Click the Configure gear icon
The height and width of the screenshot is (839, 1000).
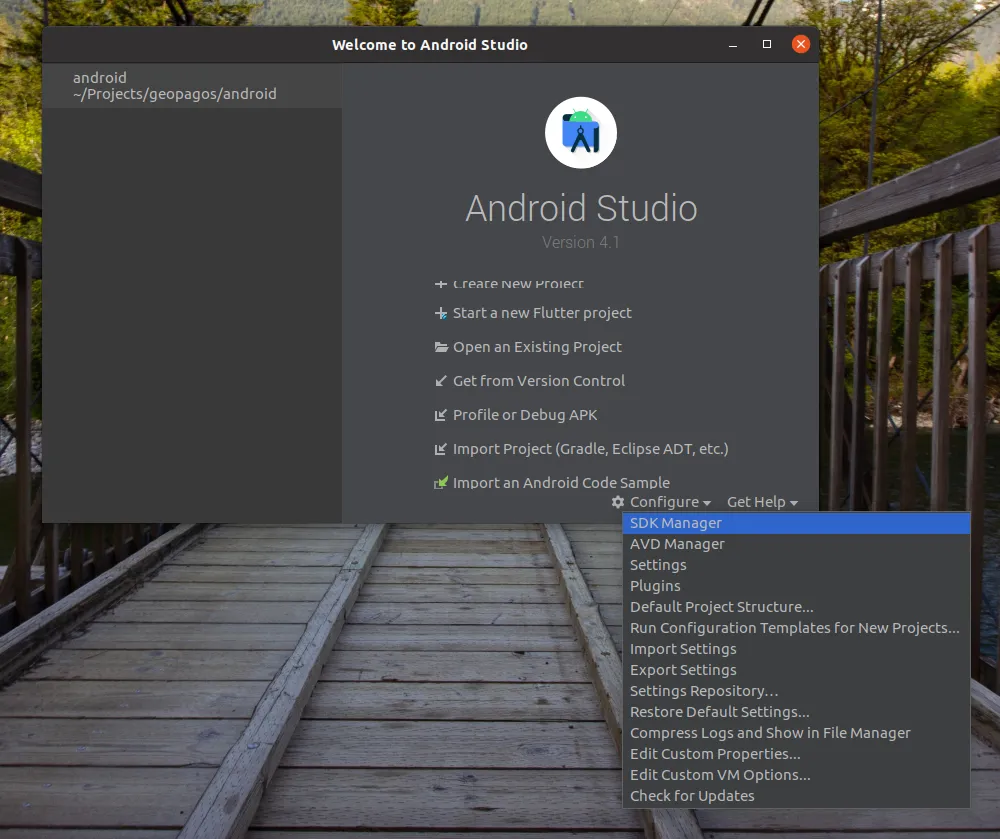(x=617, y=502)
